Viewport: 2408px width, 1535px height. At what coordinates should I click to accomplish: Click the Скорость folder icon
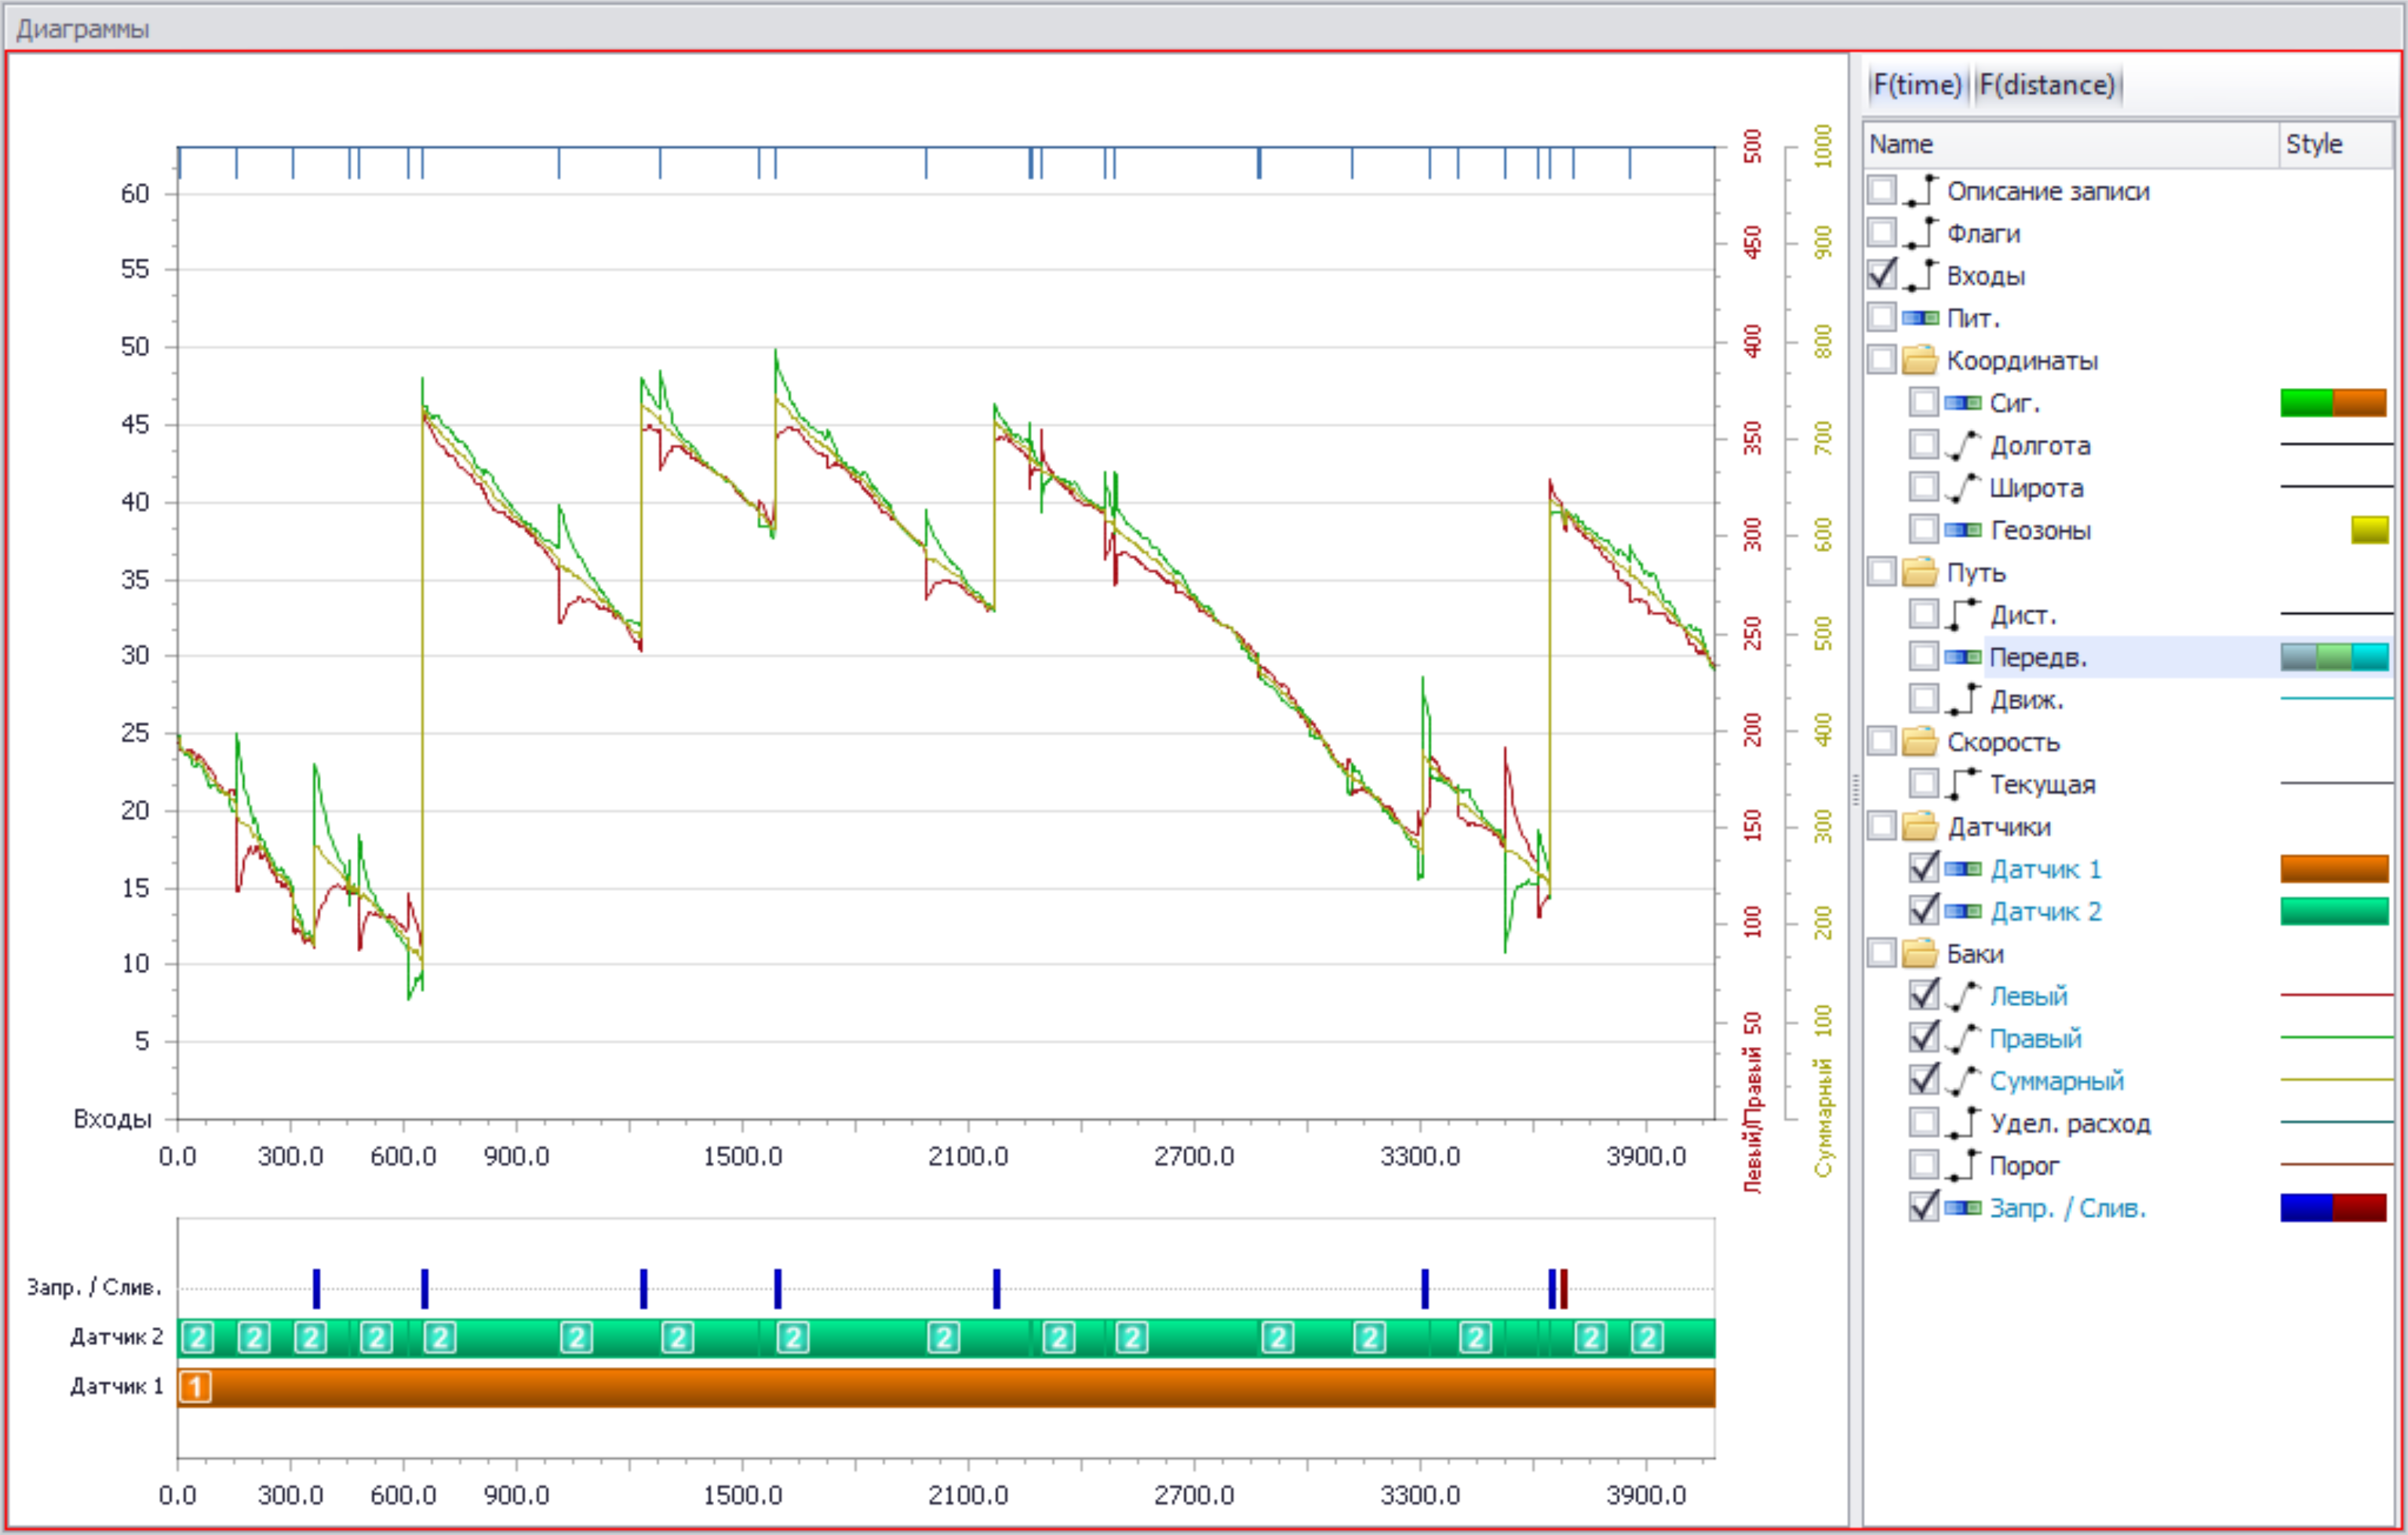[1920, 741]
